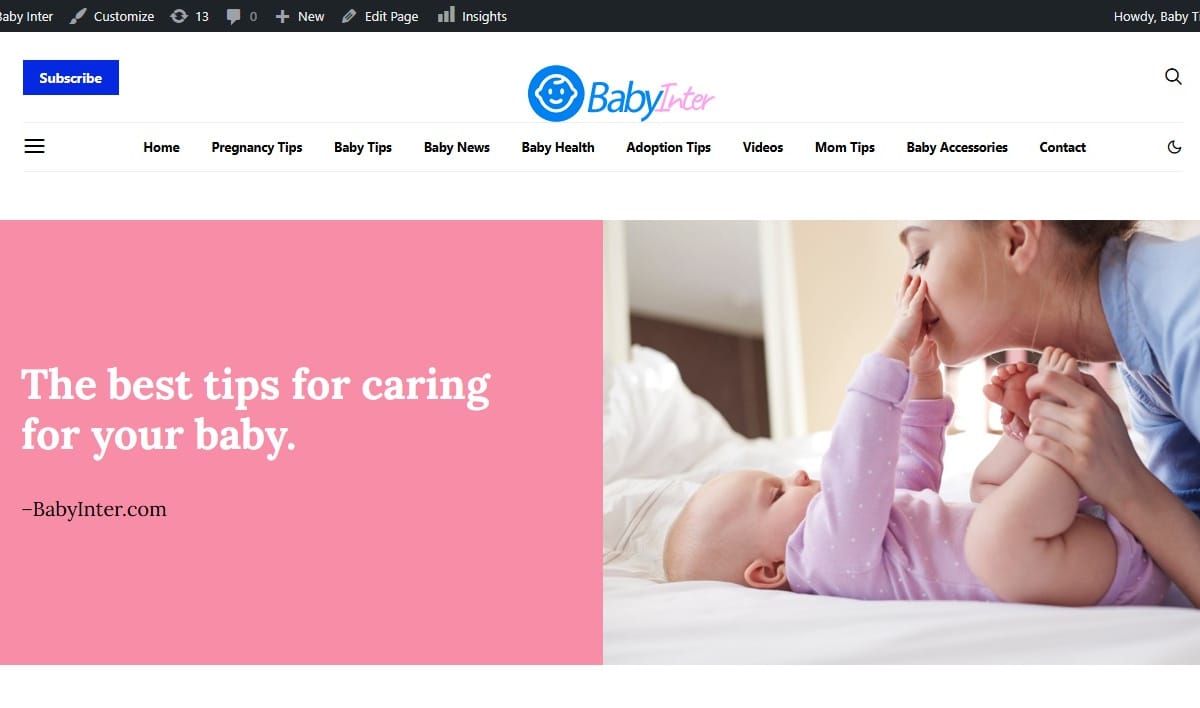Image resolution: width=1200 pixels, height=708 pixels.
Task: Open the 13 pending updates icon
Action: pyautogui.click(x=189, y=16)
